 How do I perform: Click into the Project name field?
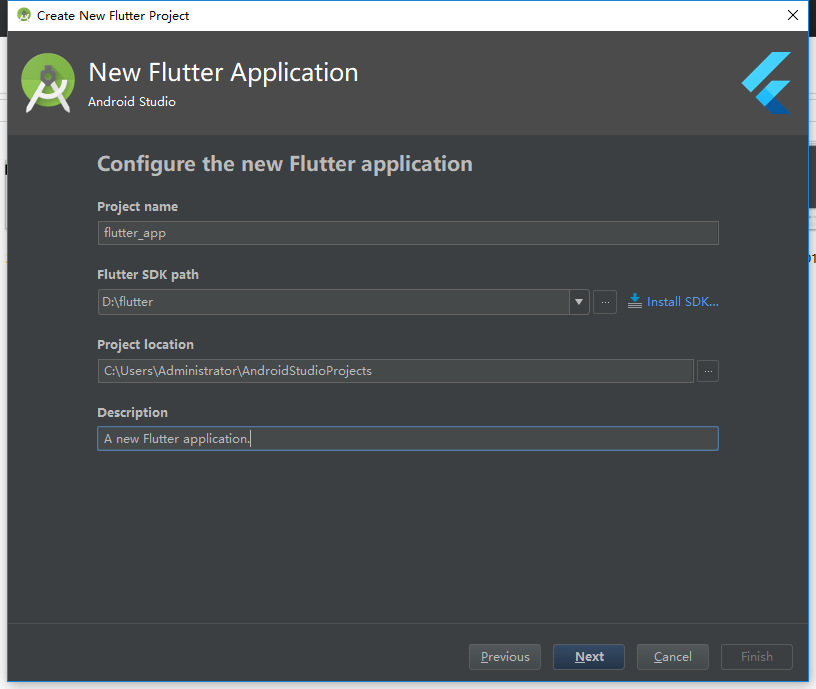pyautogui.click(x=408, y=233)
